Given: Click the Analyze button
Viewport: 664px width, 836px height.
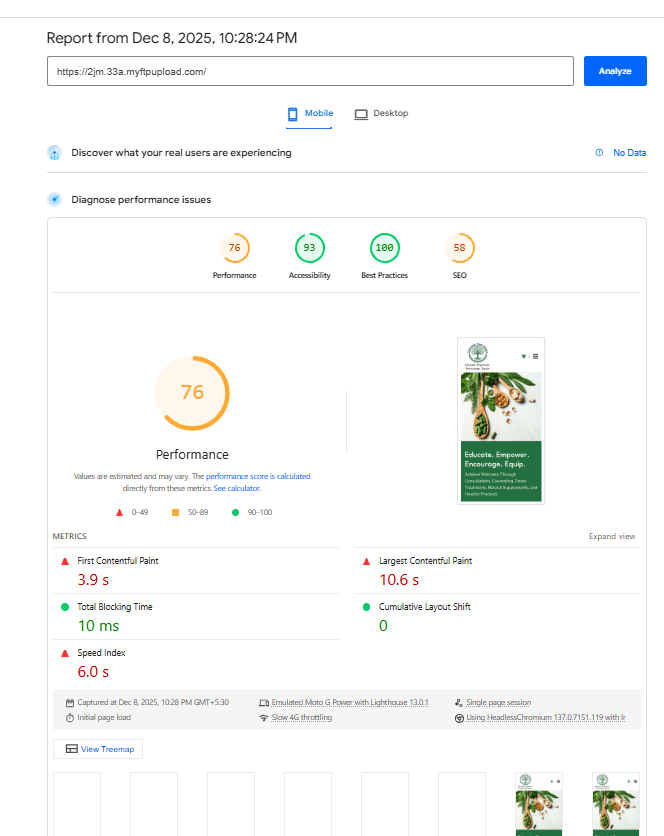Looking at the screenshot, I should tap(615, 71).
